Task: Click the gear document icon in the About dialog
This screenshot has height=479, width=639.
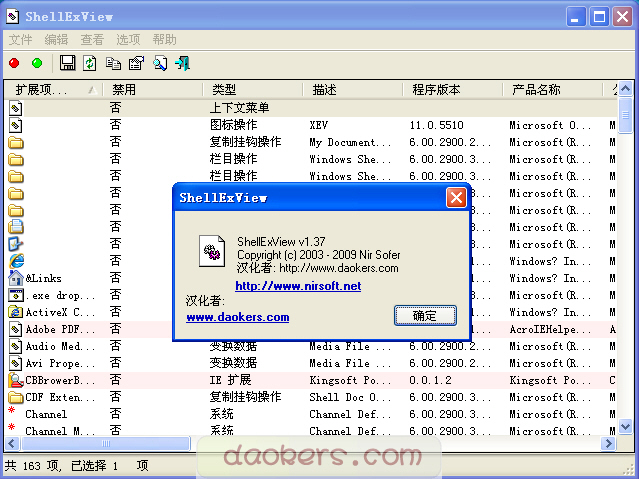Action: pos(212,251)
